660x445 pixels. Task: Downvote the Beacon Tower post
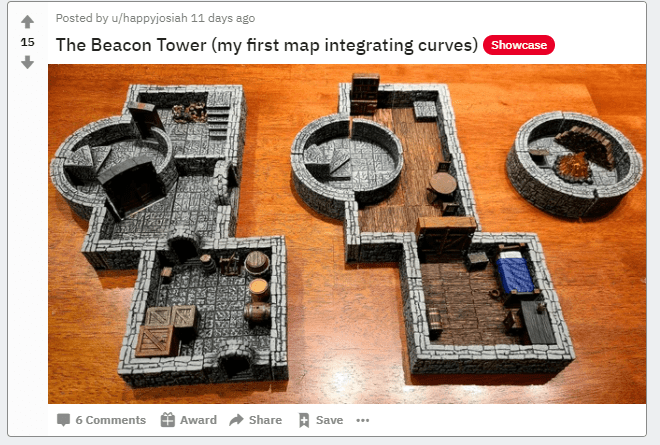pyautogui.click(x=27, y=62)
